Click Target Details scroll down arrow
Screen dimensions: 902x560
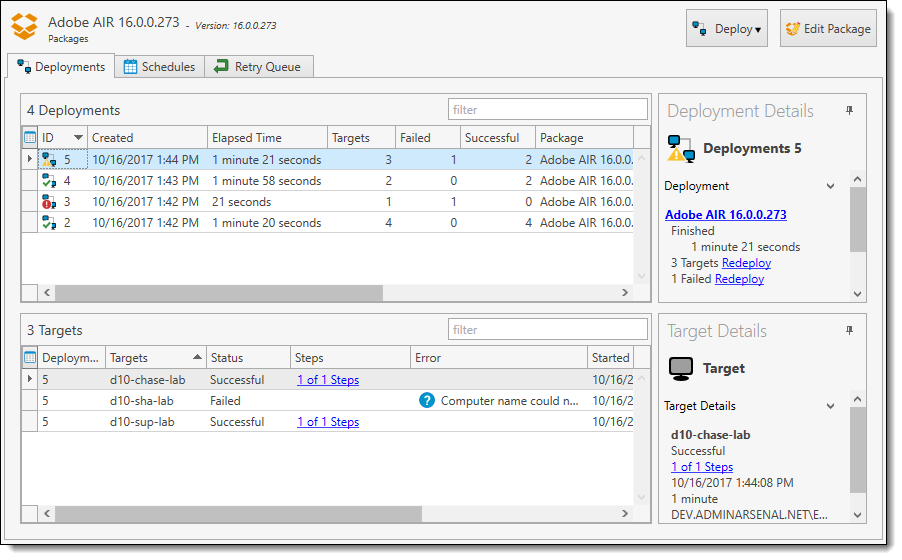[x=857, y=515]
